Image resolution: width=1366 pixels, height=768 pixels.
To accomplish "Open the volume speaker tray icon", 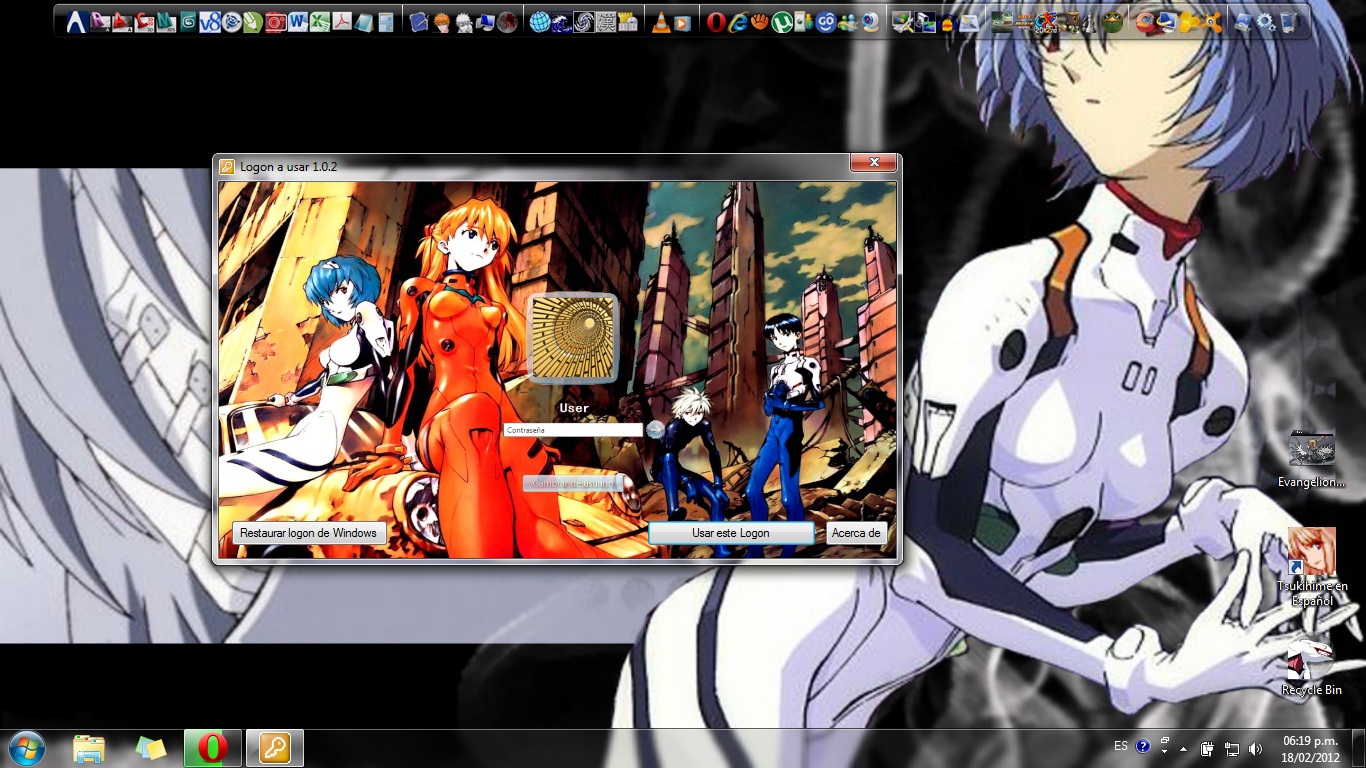I will click(x=1255, y=748).
